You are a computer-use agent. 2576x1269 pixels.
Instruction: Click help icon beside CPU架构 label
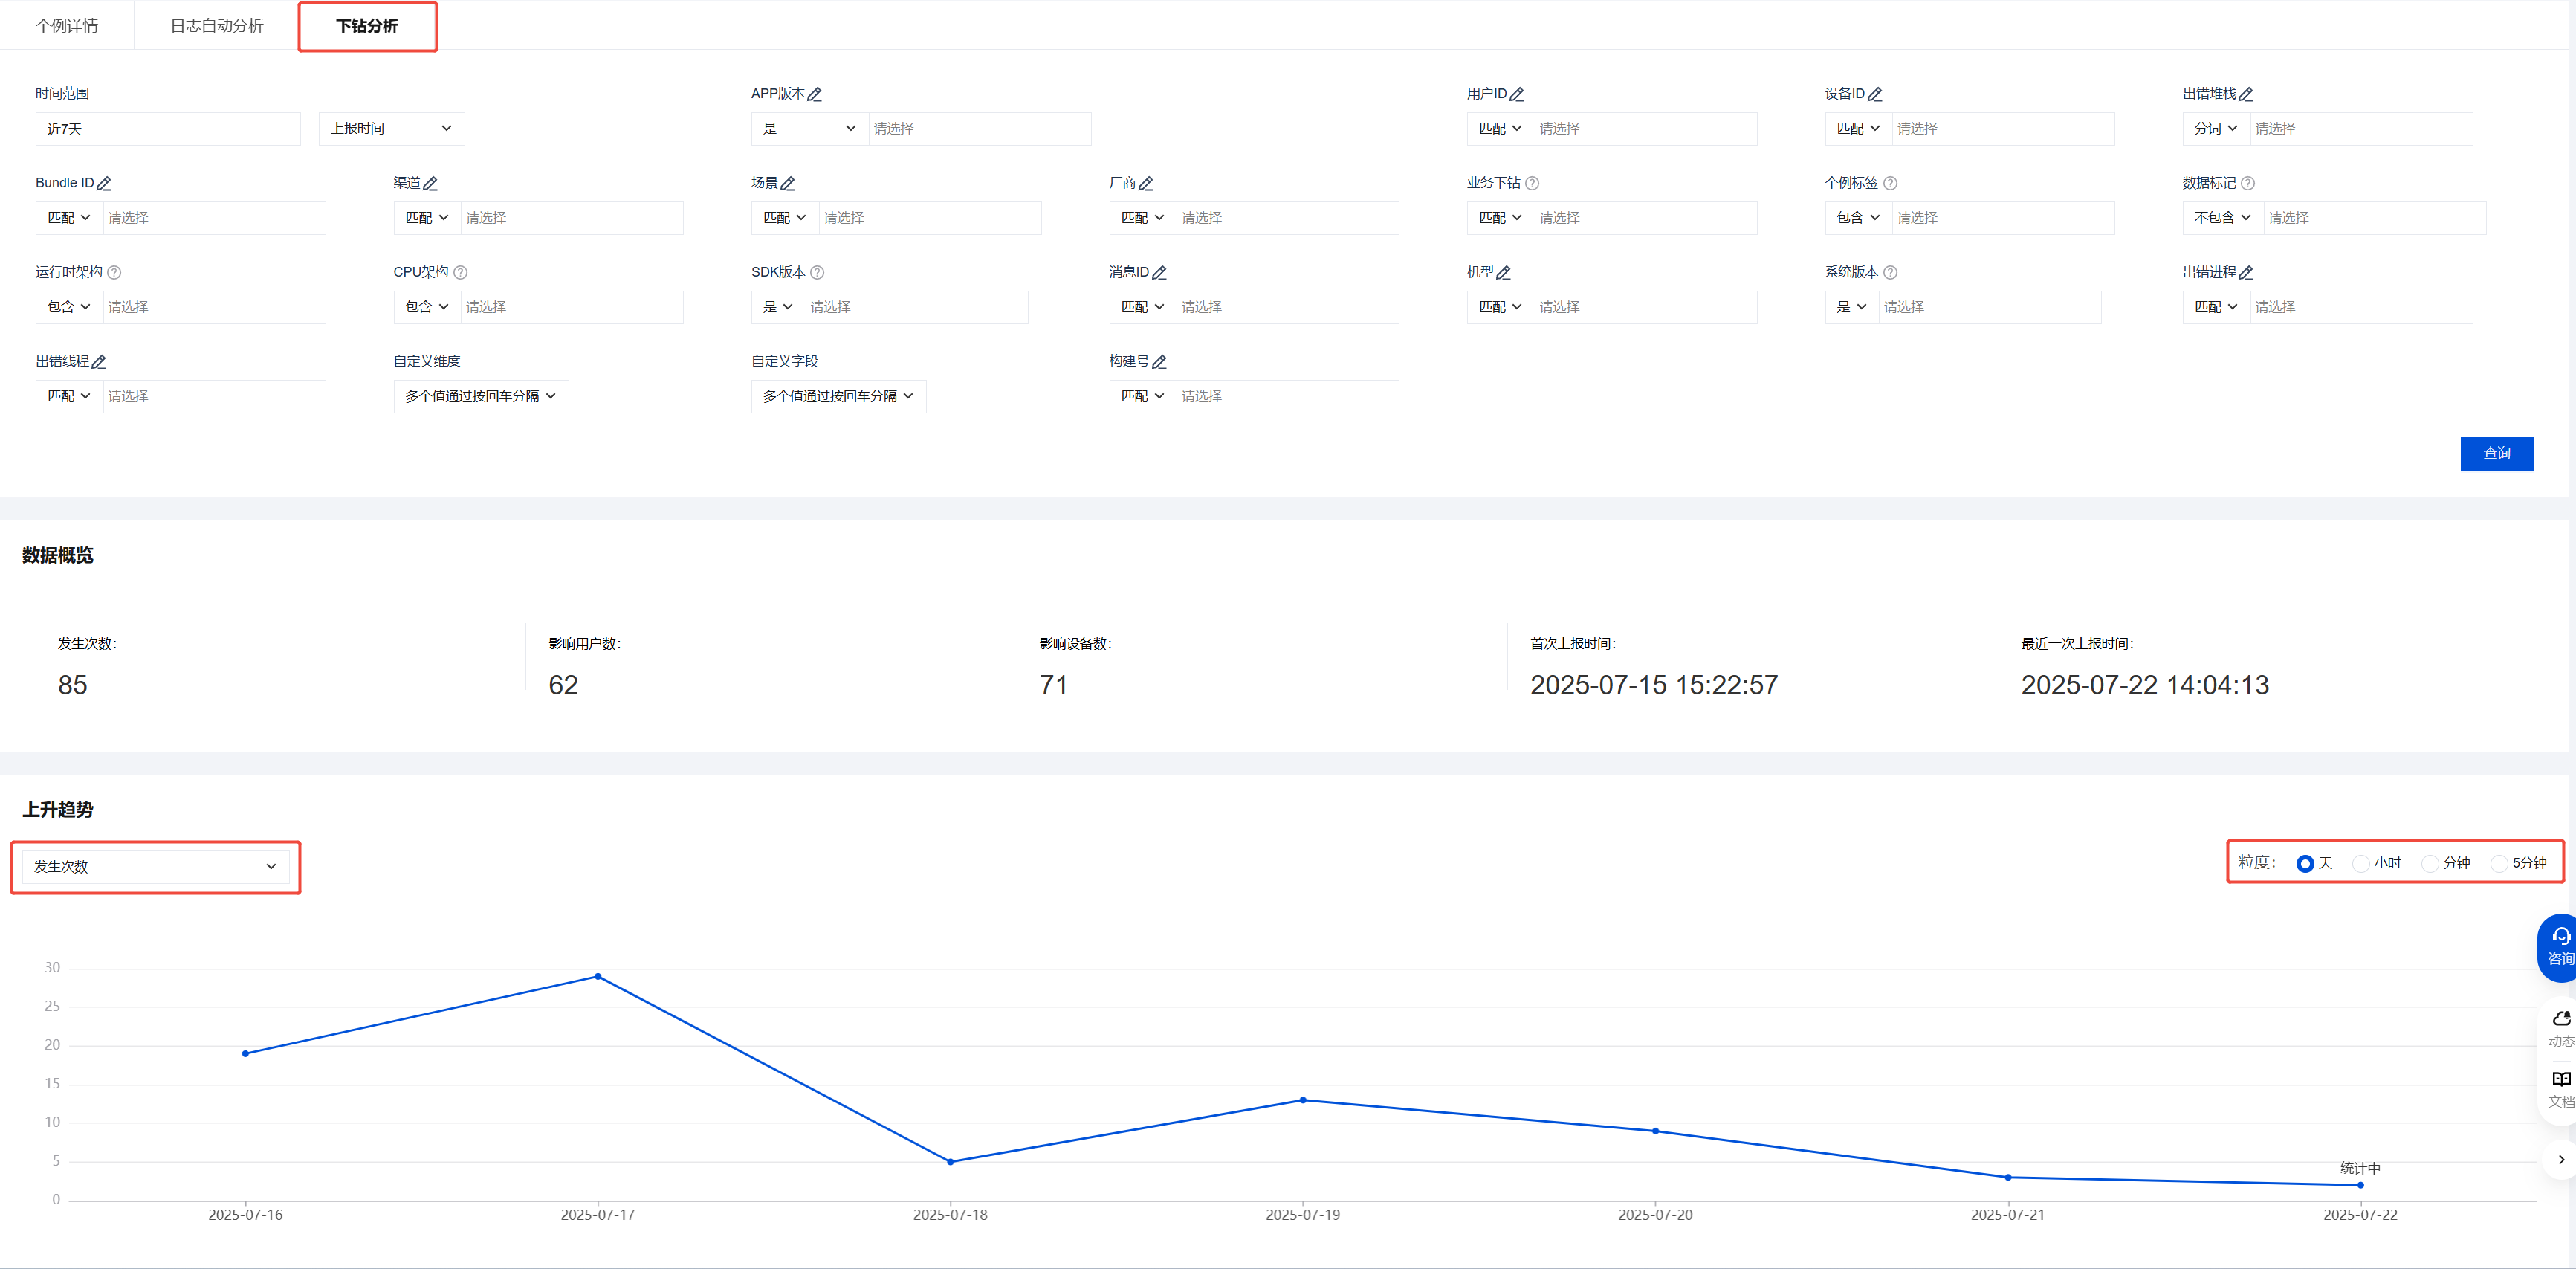460,272
